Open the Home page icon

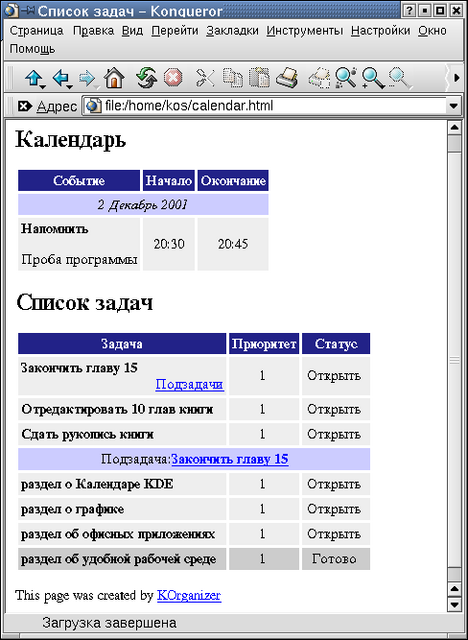click(114, 78)
